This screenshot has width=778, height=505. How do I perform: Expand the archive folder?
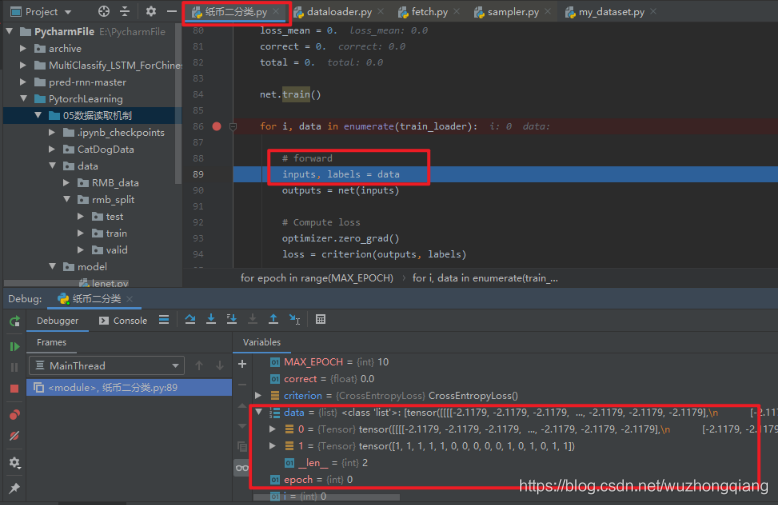tap(25, 48)
